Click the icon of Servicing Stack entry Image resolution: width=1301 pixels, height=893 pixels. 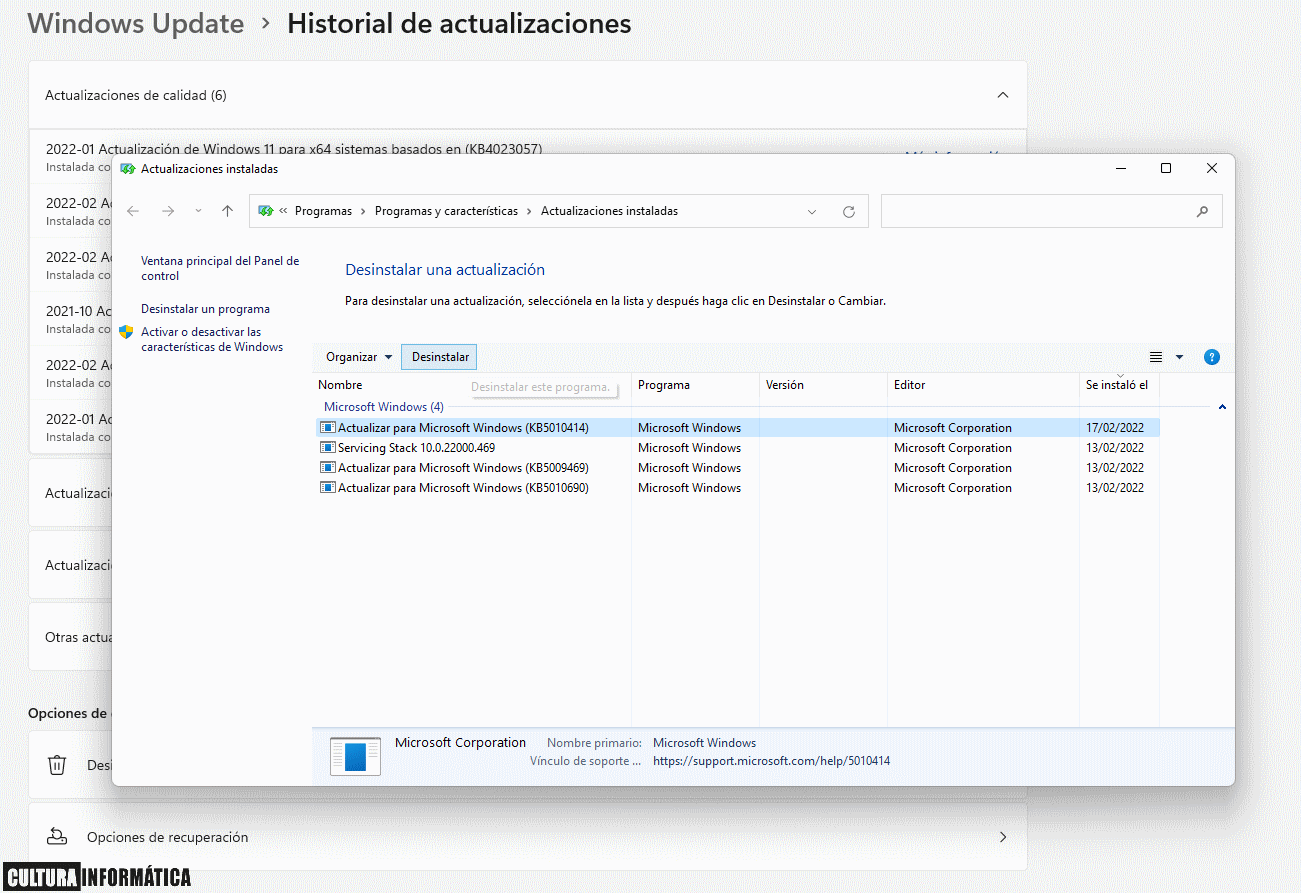327,448
